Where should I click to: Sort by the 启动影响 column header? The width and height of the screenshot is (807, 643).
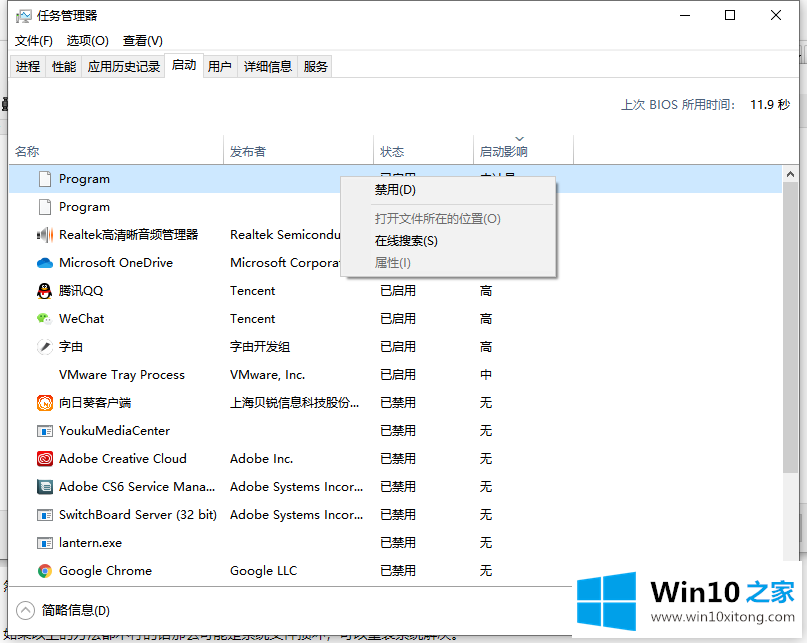pos(523,151)
